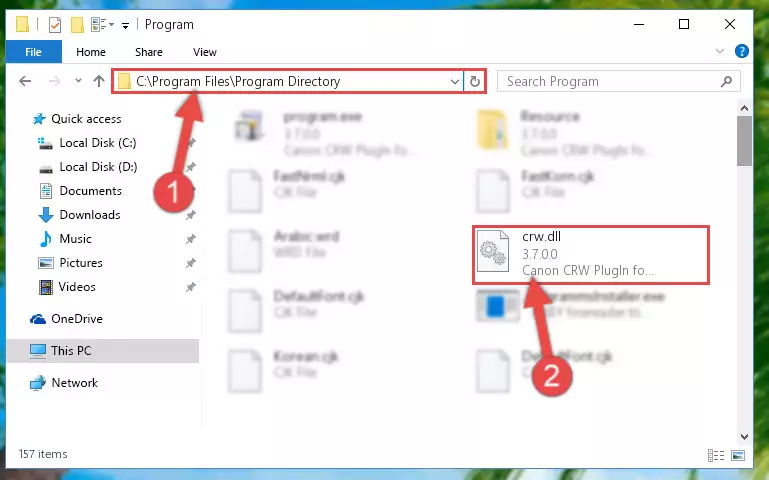This screenshot has height=480, width=769.
Task: Click the New folder quick access icon
Action: pos(77,25)
